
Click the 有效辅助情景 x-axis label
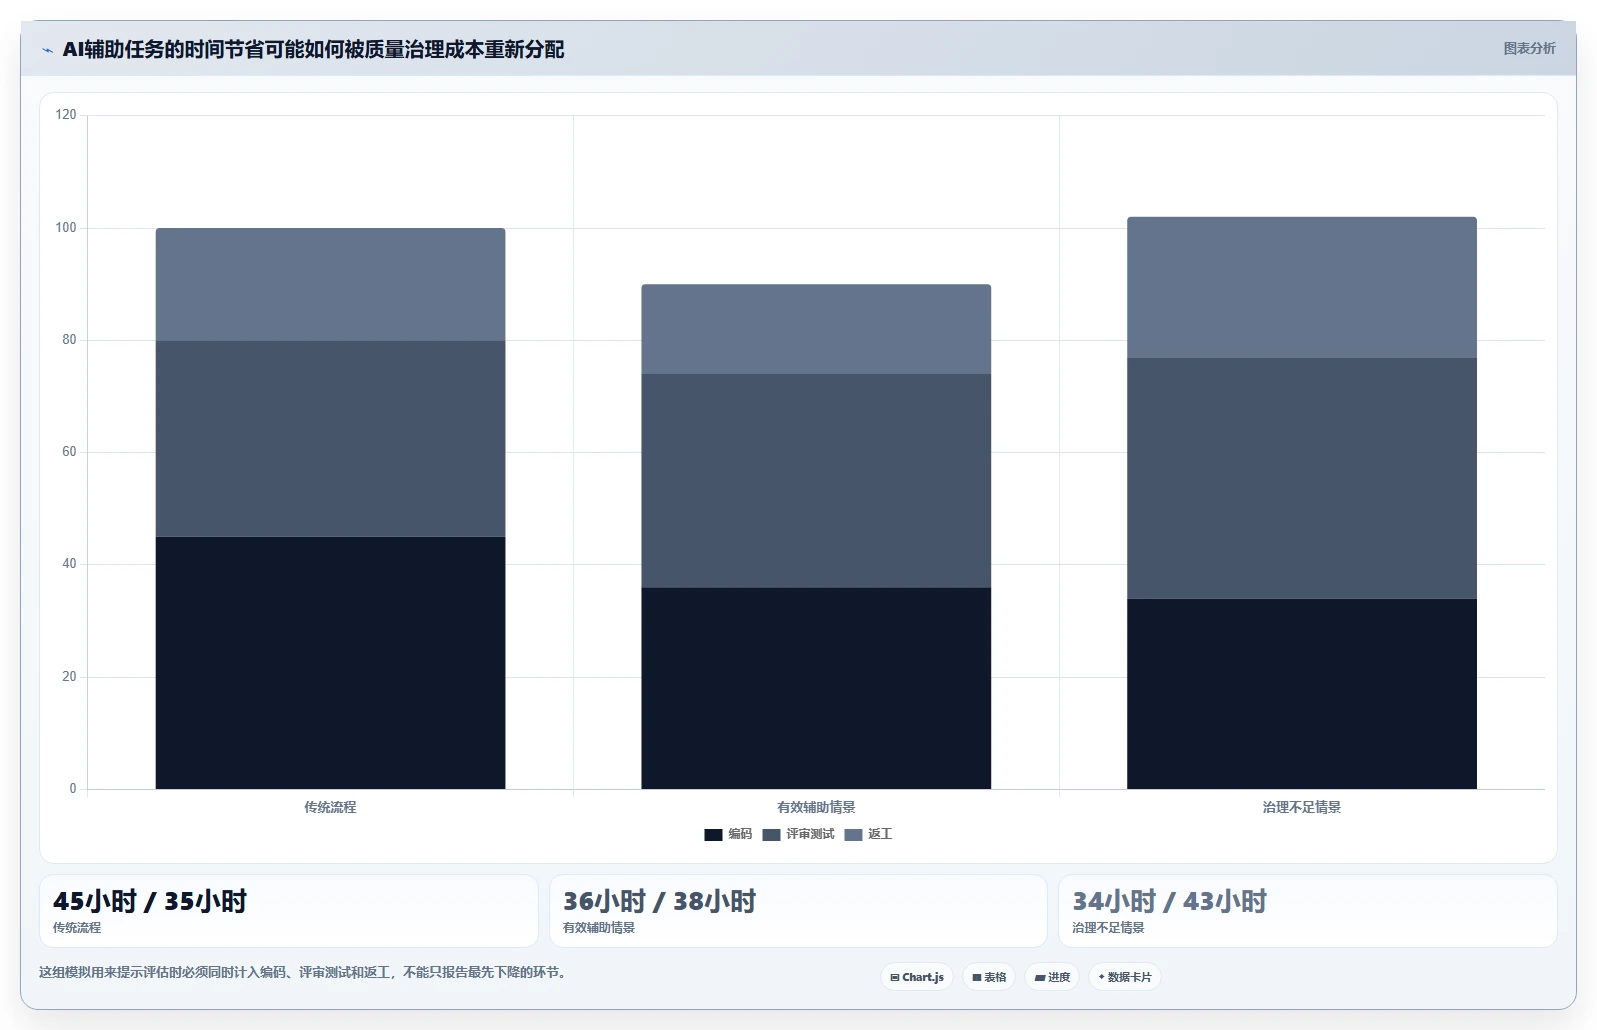click(x=816, y=807)
